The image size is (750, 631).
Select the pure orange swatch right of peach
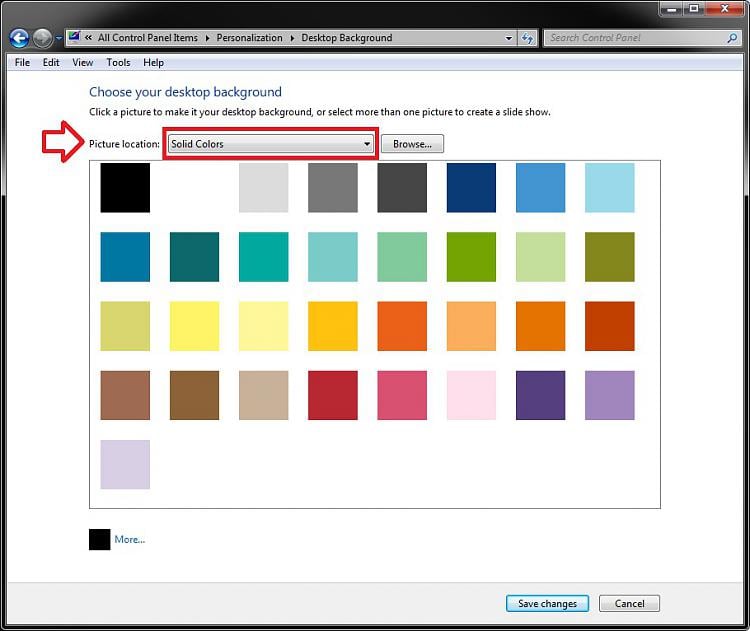pyautogui.click(x=540, y=326)
